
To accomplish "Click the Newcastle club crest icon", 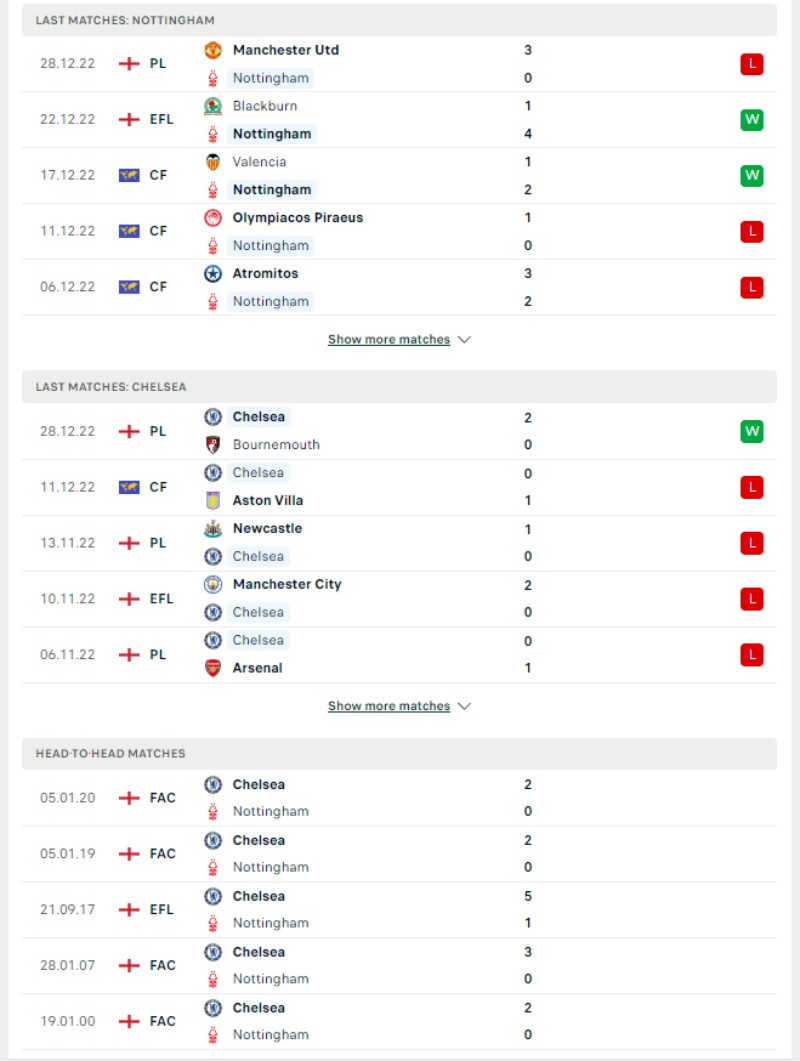I will [x=213, y=528].
